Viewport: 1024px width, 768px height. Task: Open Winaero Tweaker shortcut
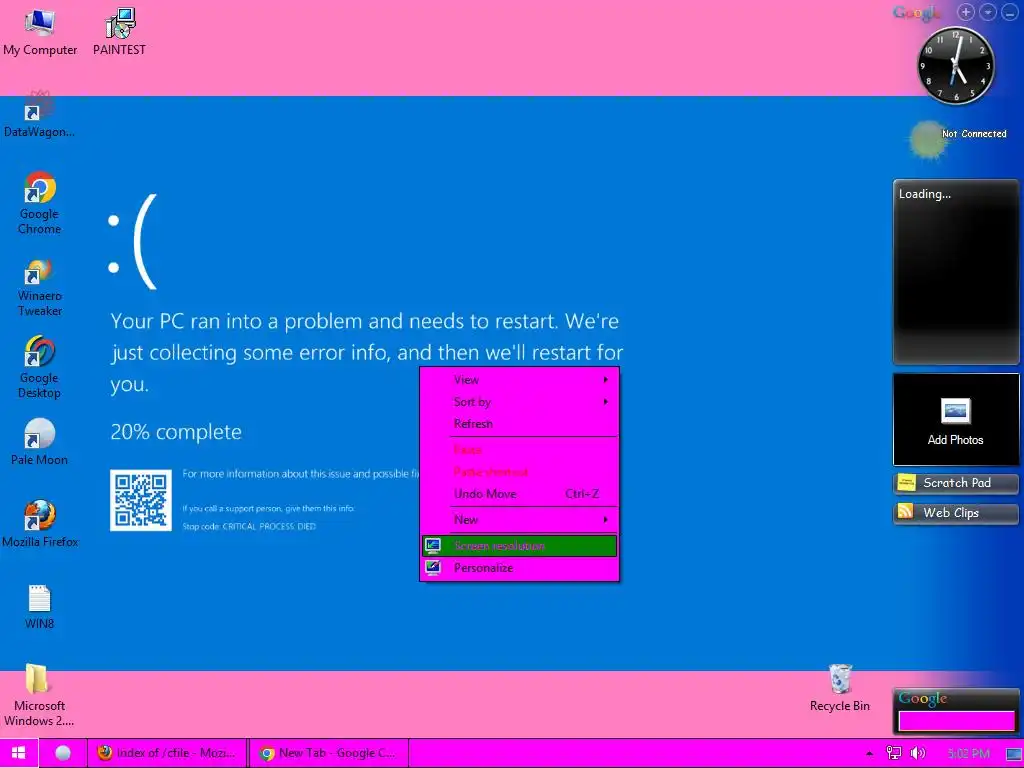pos(39,287)
